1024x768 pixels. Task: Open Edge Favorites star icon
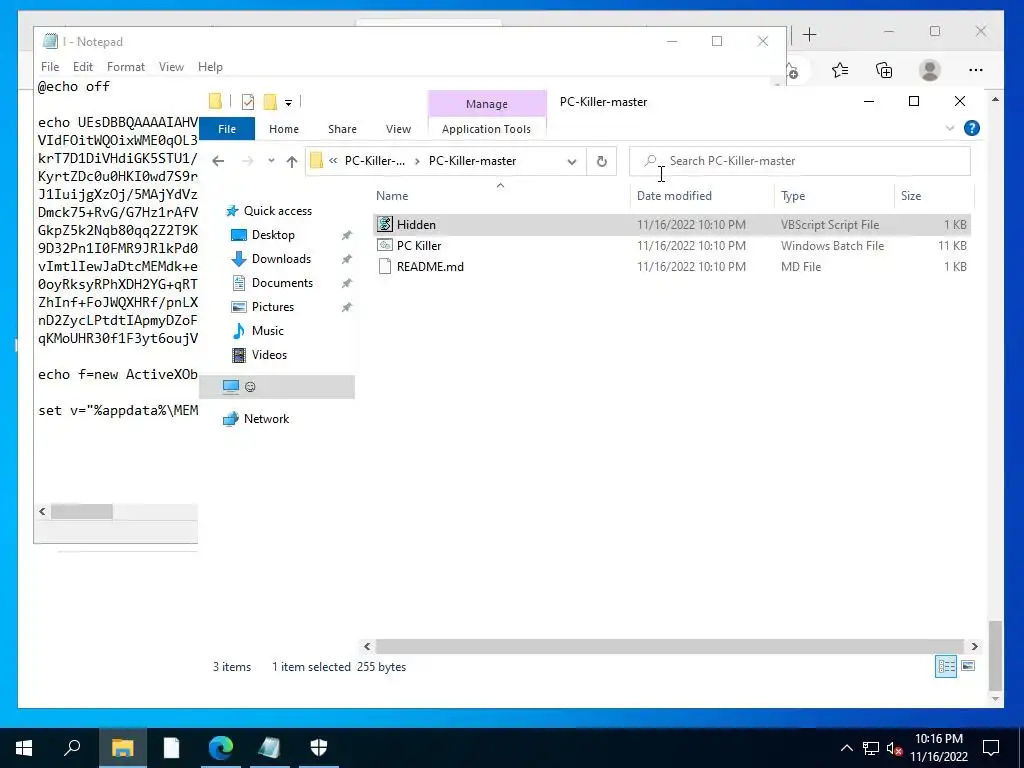point(840,70)
